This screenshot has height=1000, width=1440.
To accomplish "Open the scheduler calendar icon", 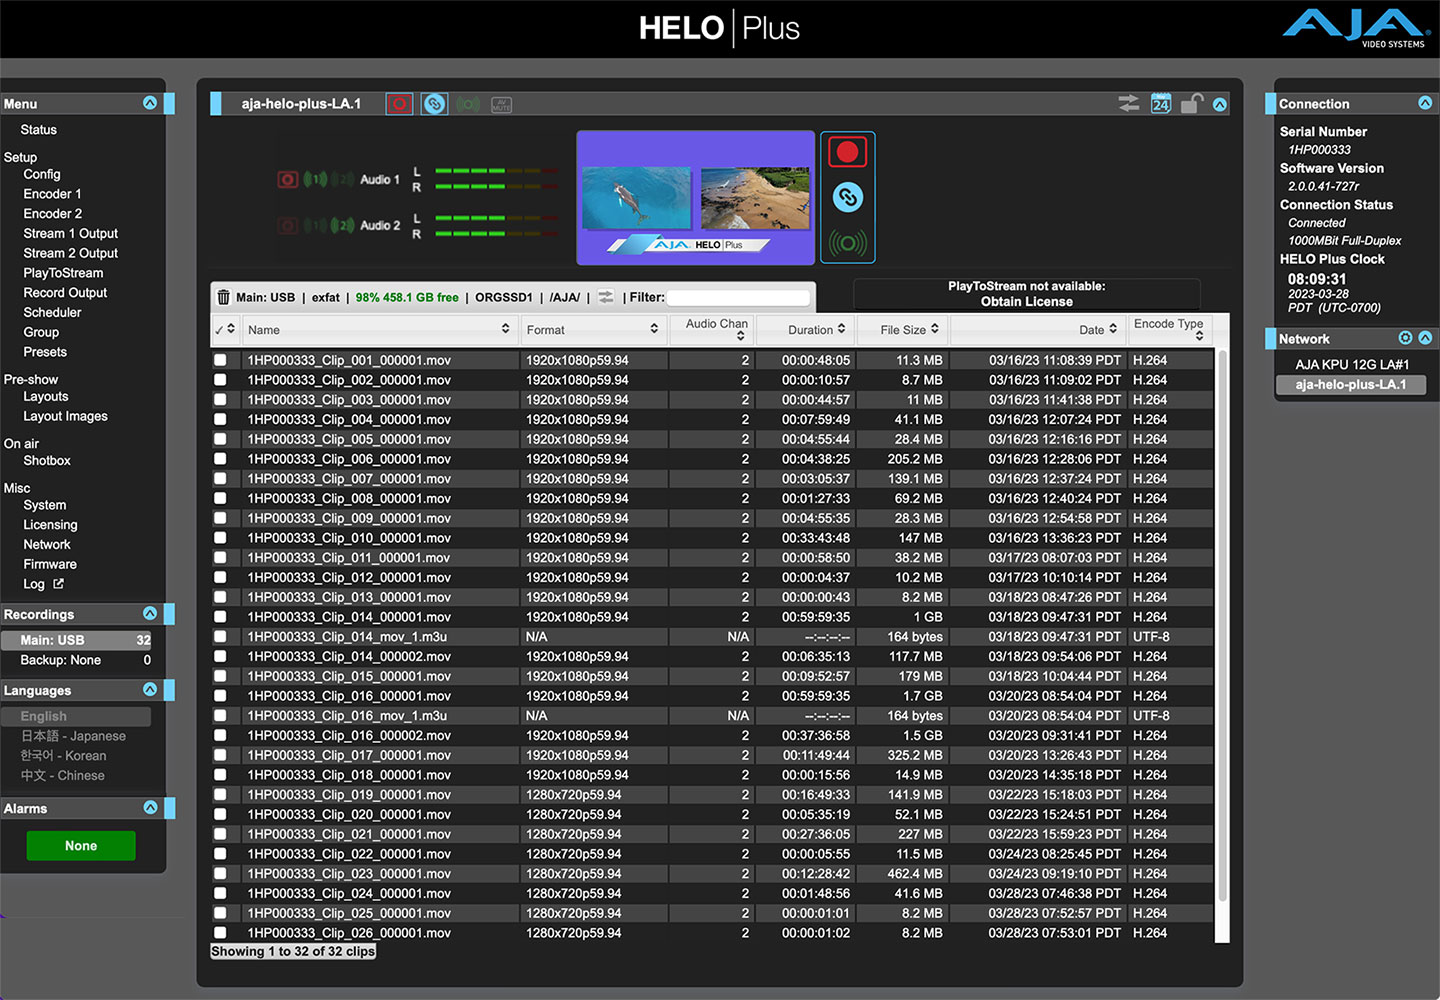I will [1160, 104].
